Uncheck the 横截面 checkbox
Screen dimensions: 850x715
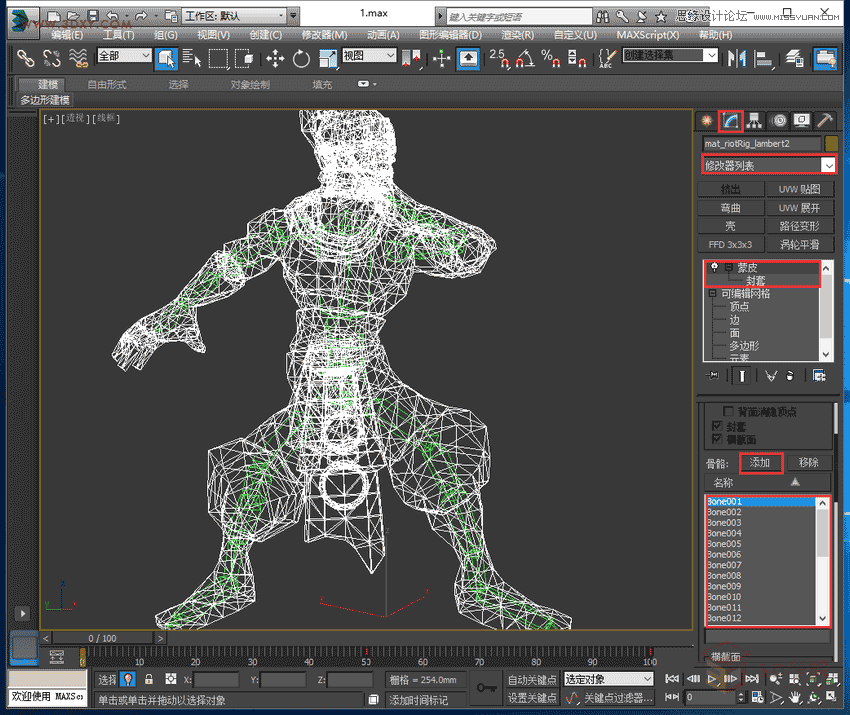715,439
